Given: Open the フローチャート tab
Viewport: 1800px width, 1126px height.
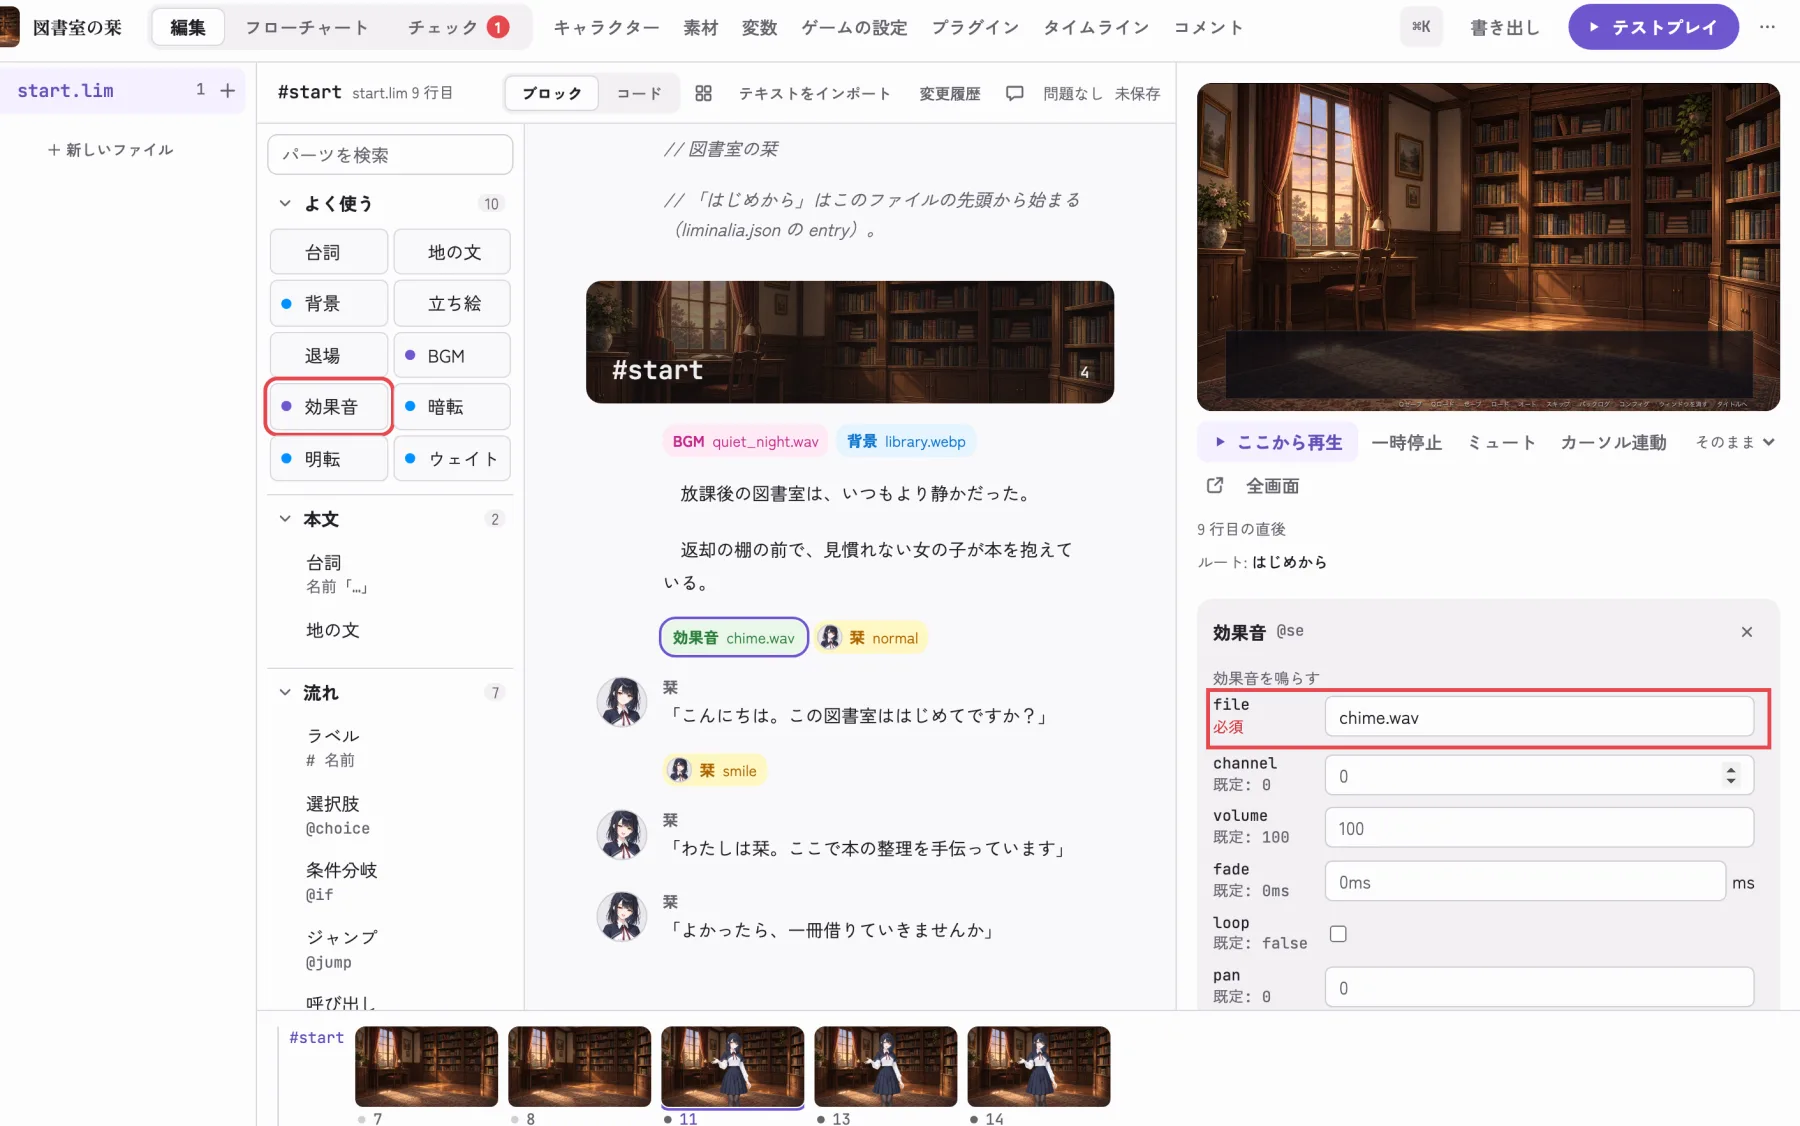Looking at the screenshot, I should coord(306,27).
